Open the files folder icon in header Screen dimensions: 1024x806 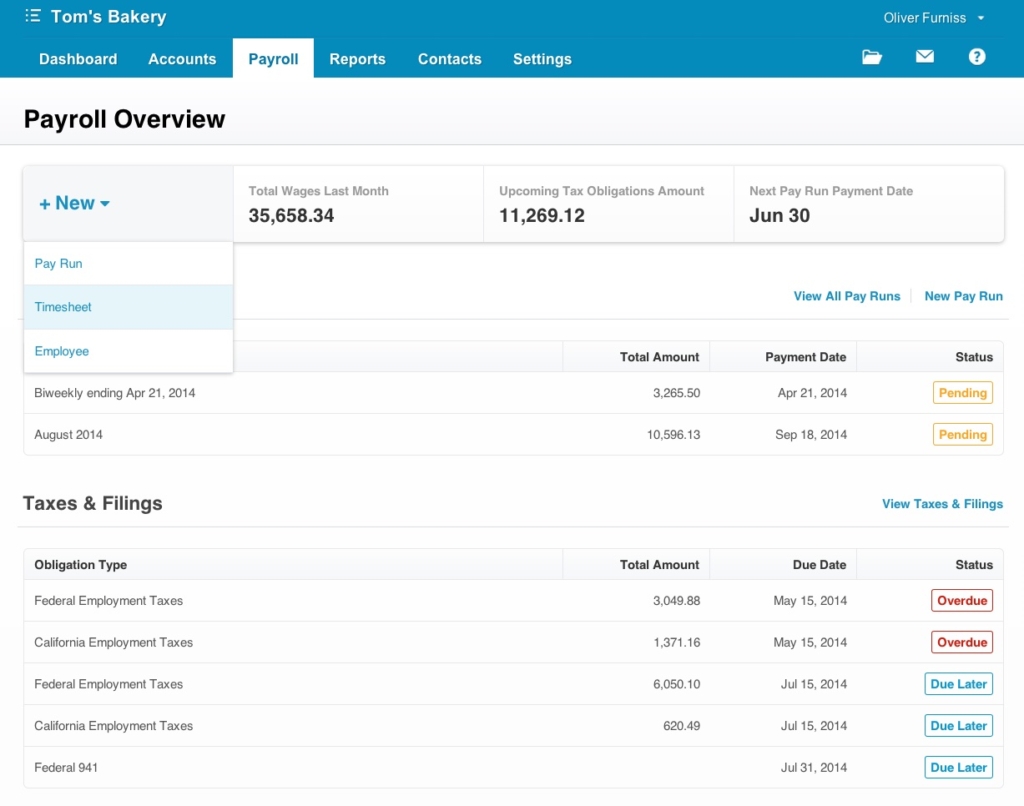tap(871, 57)
